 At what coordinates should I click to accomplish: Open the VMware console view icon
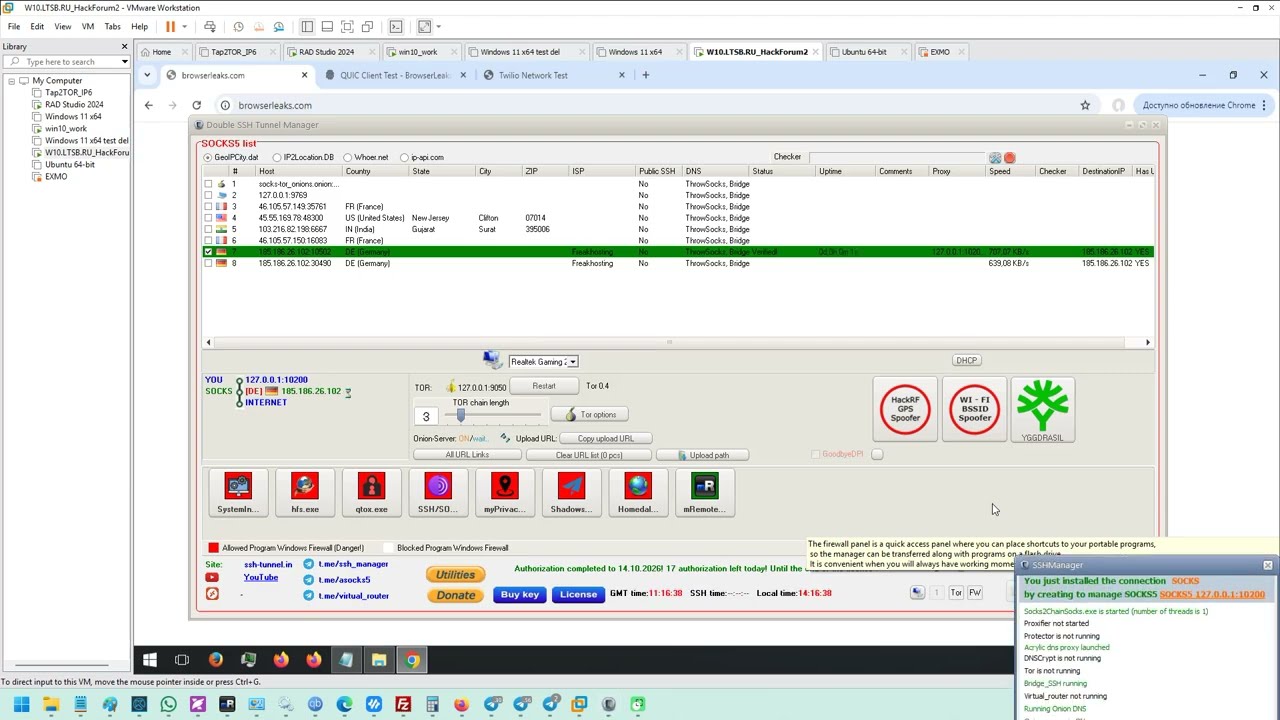click(x=396, y=27)
